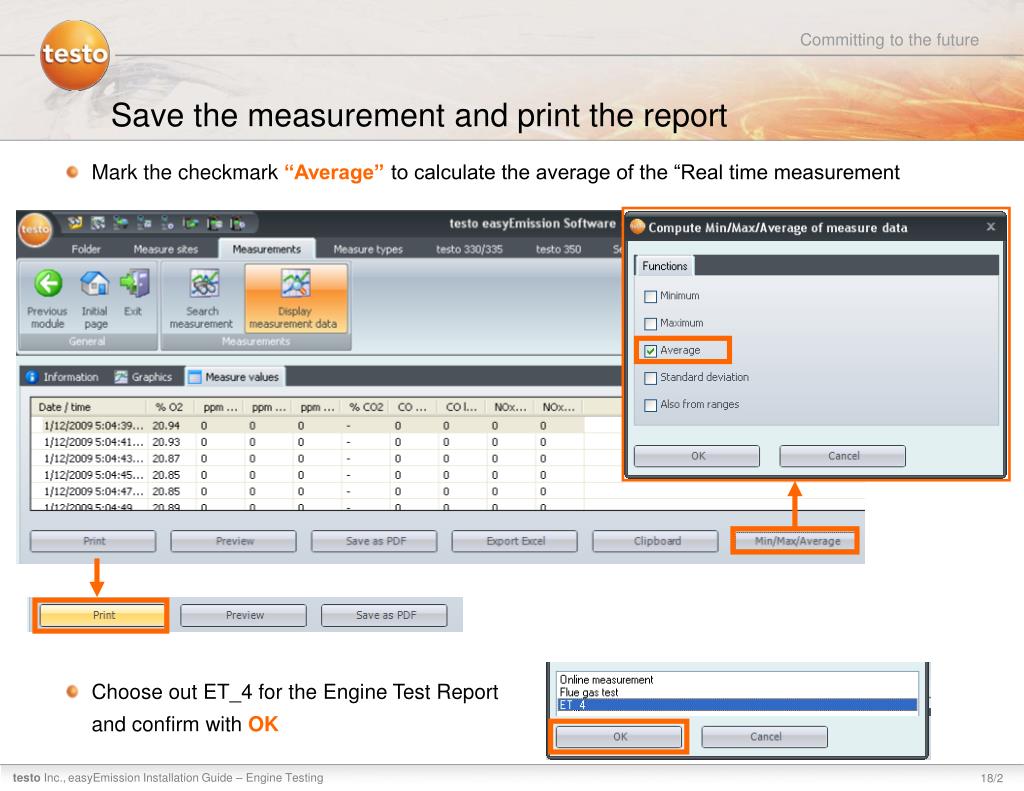Click the Clipboard button
The height and width of the screenshot is (791, 1024).
[x=656, y=541]
